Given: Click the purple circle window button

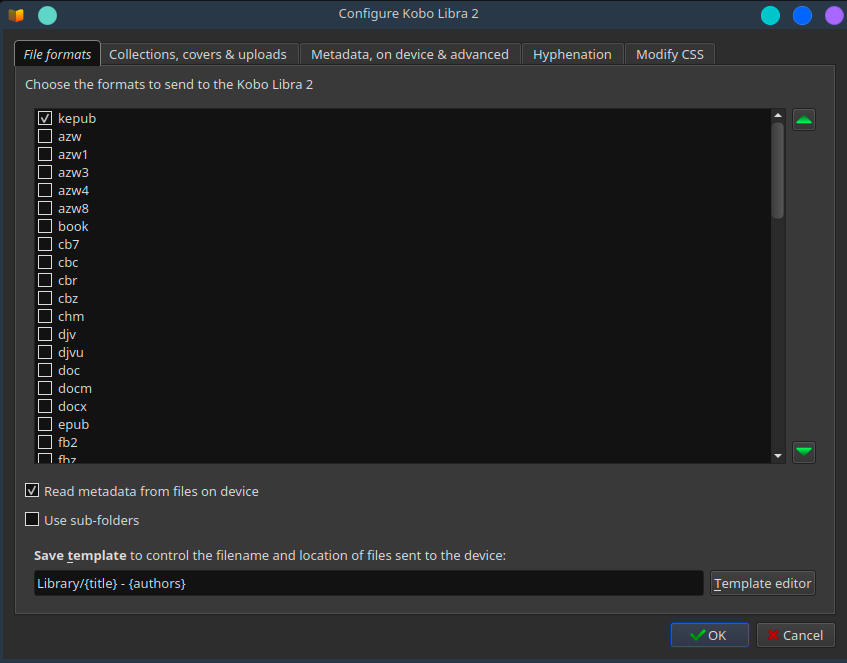Looking at the screenshot, I should coord(834,15).
